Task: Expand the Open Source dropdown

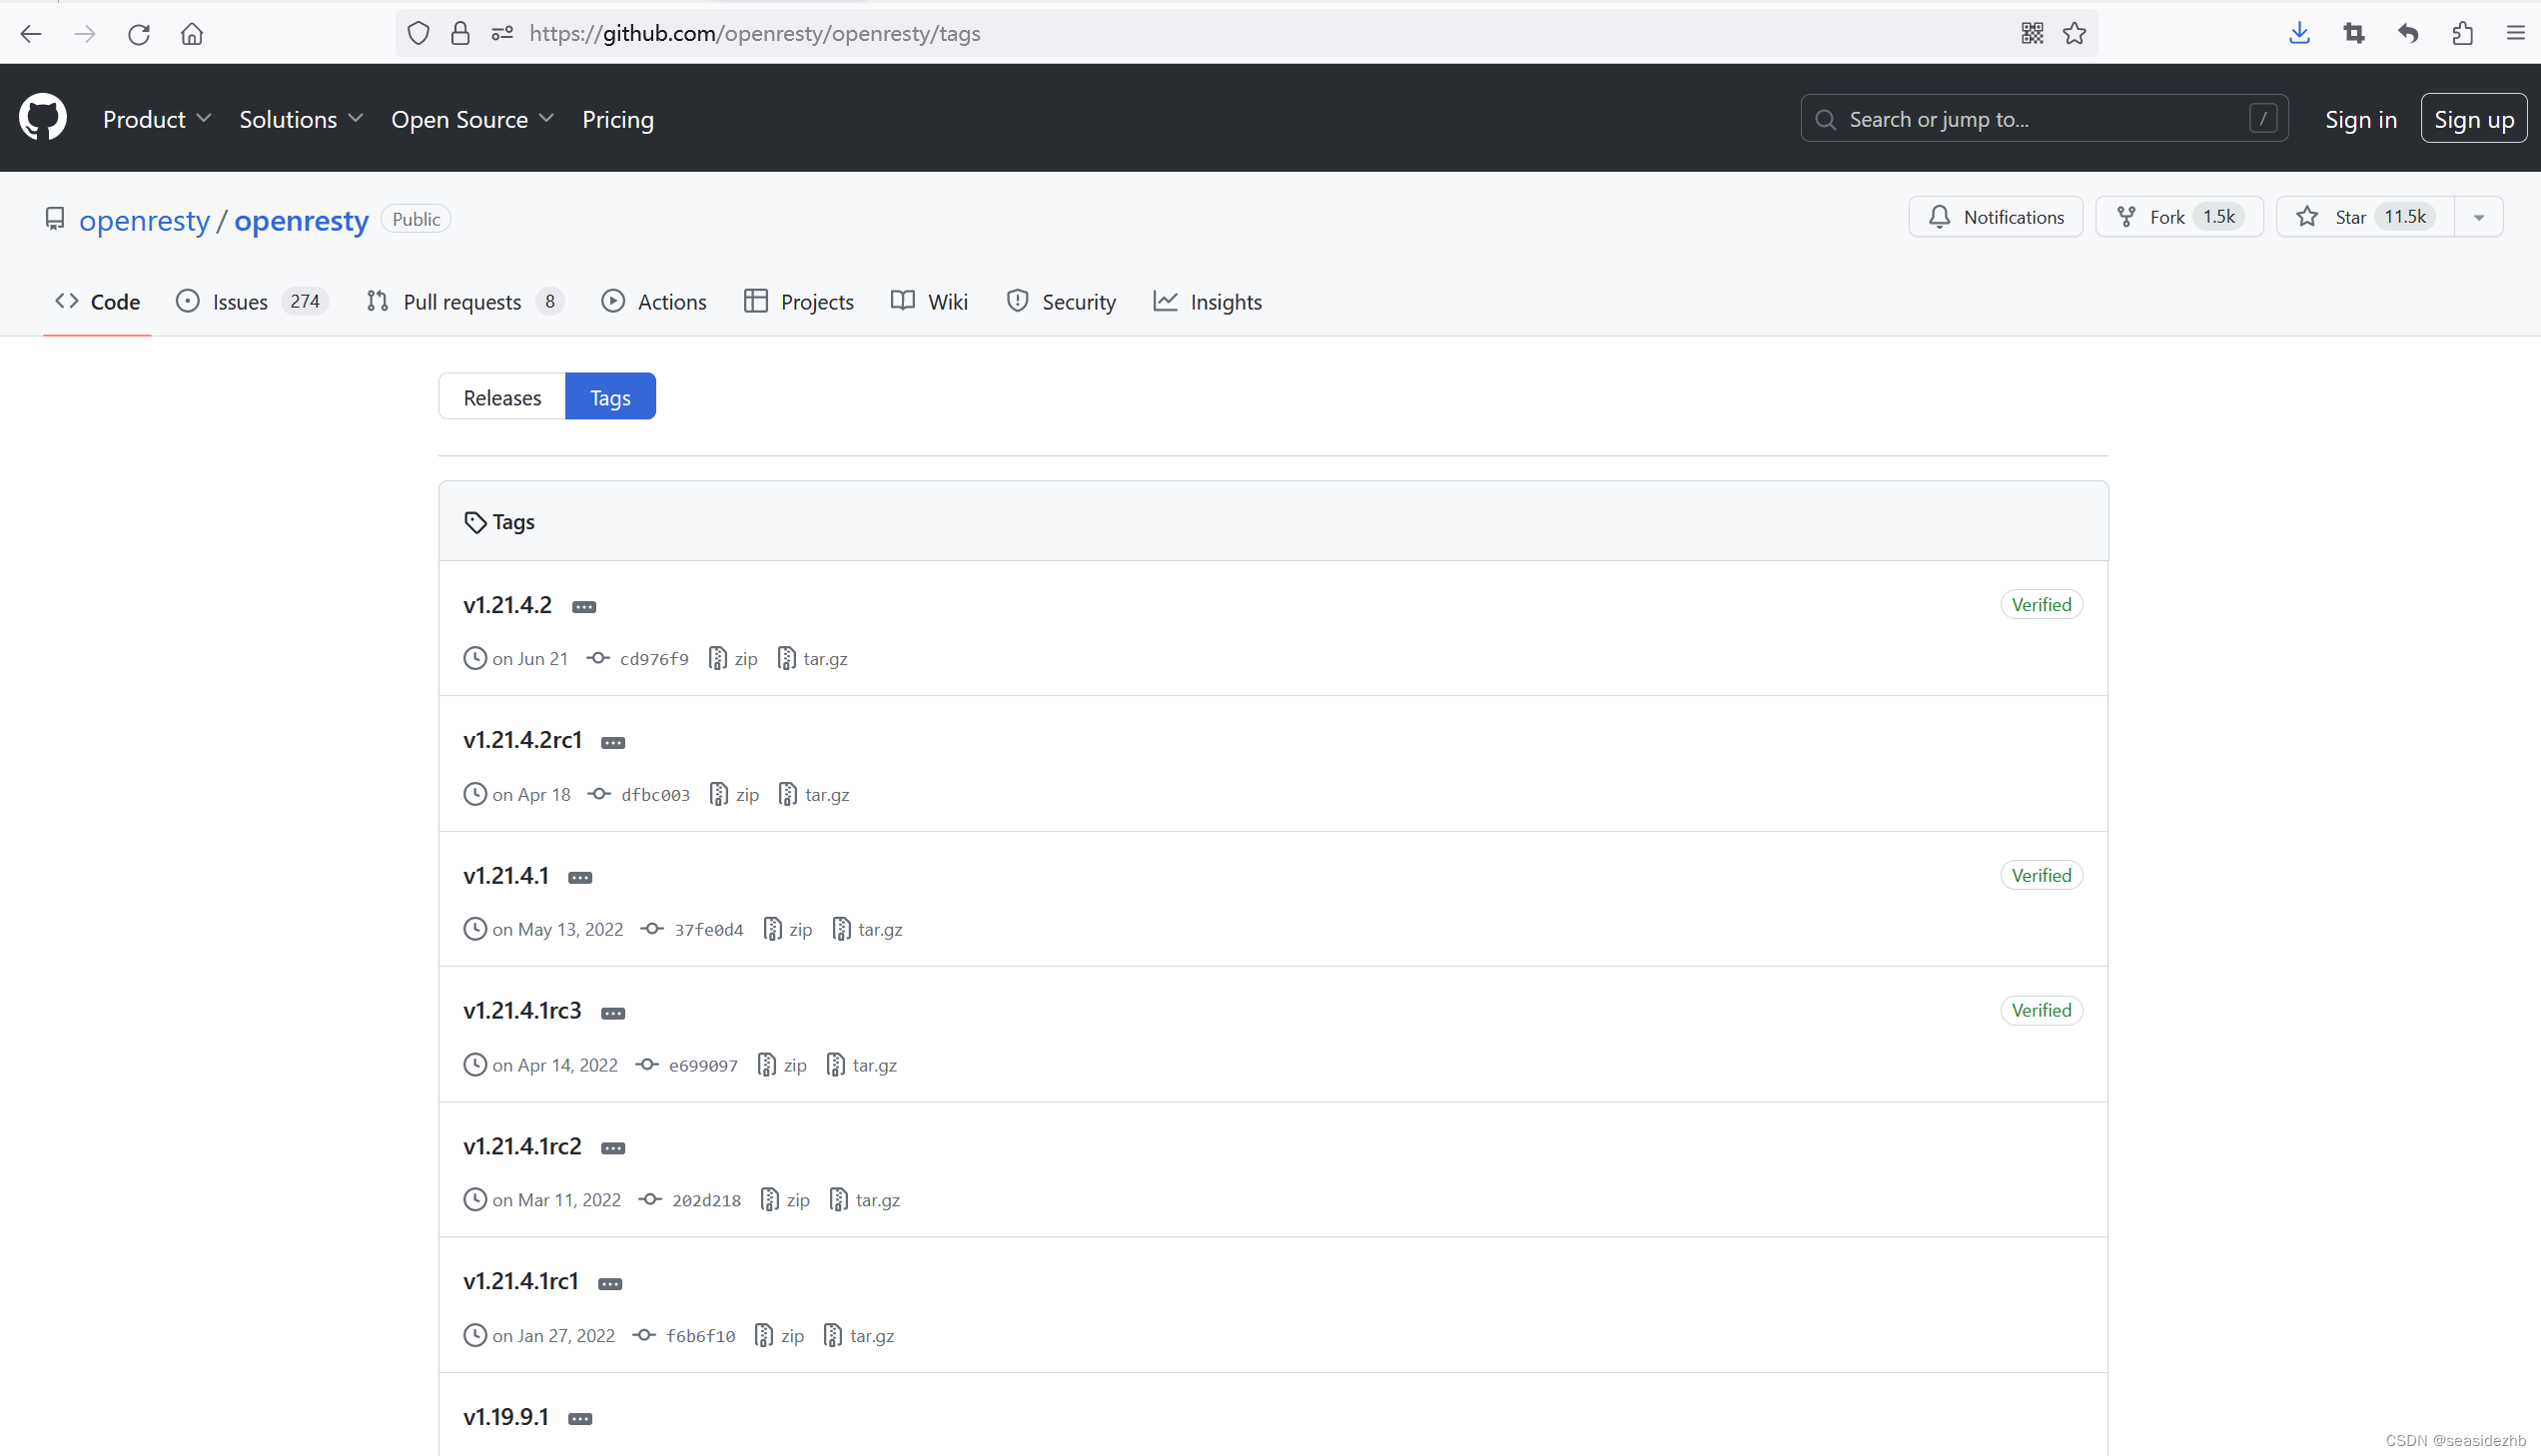Action: (x=472, y=119)
